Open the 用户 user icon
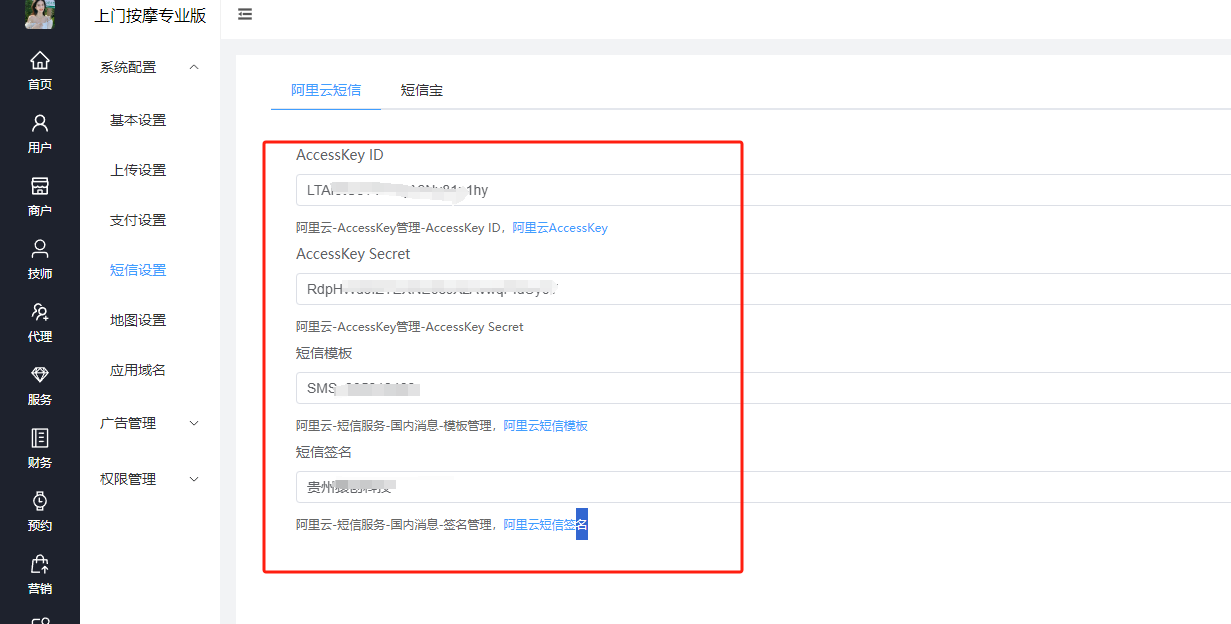Viewport: 1231px width, 624px height. (40, 123)
